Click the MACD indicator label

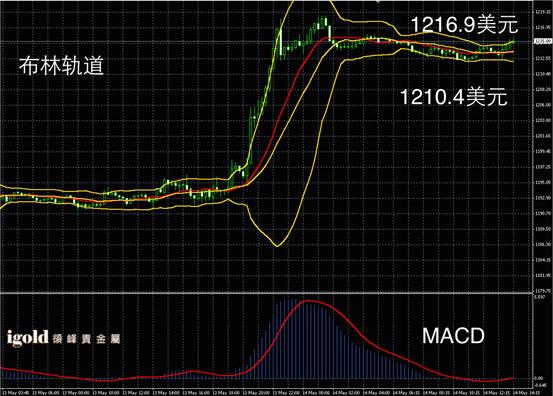click(454, 336)
